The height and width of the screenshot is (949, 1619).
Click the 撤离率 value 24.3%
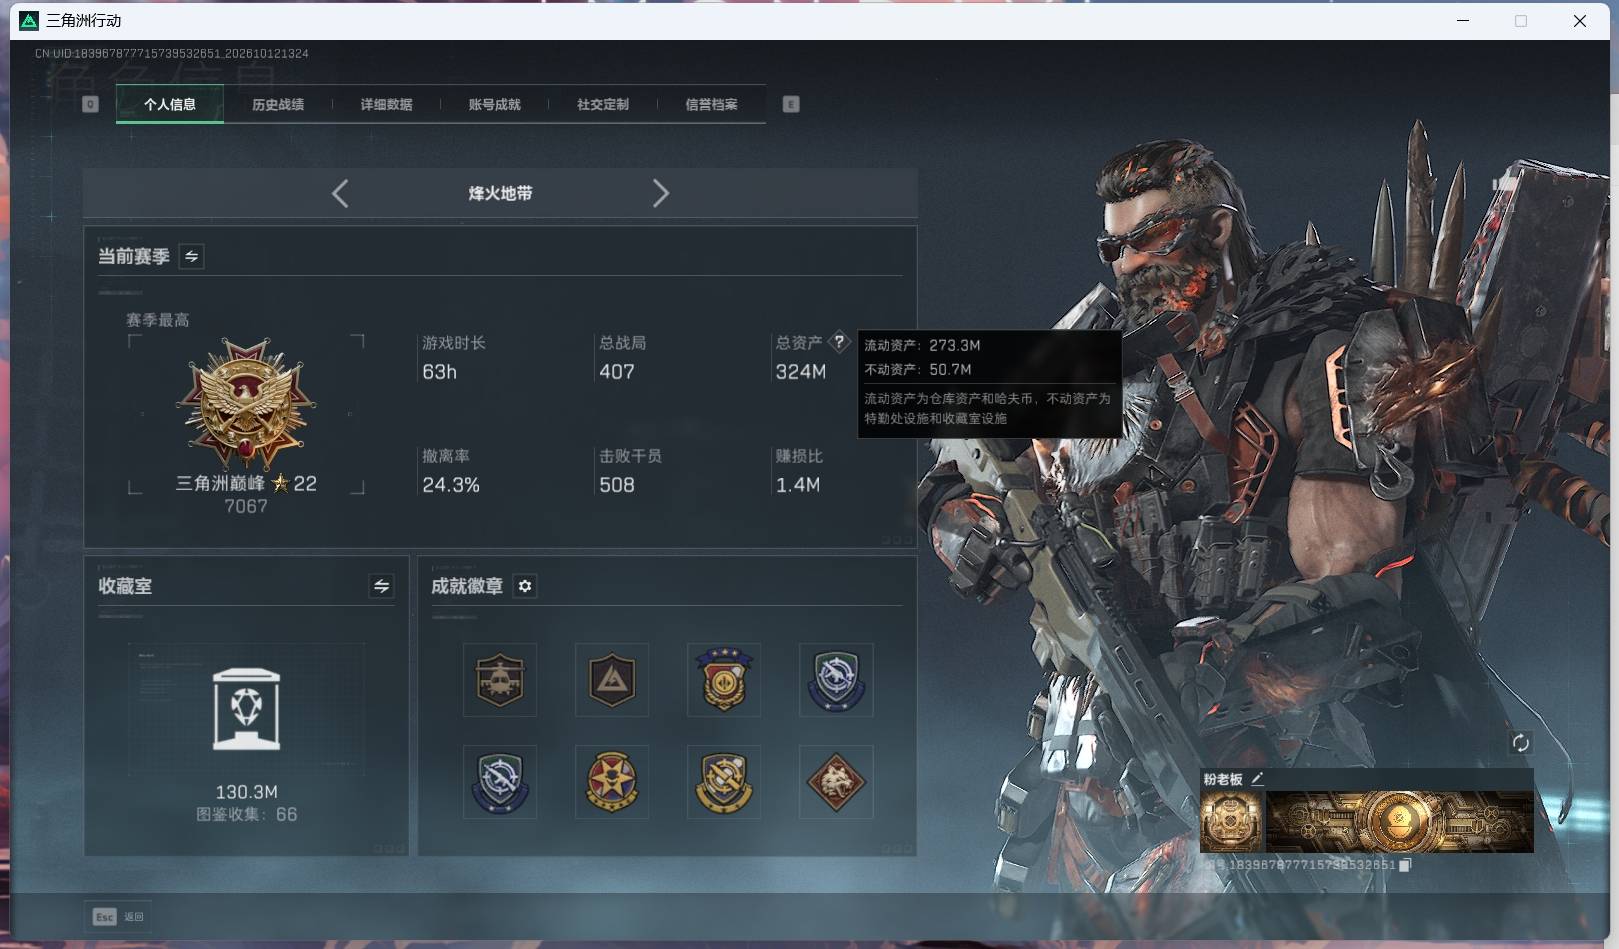451,485
